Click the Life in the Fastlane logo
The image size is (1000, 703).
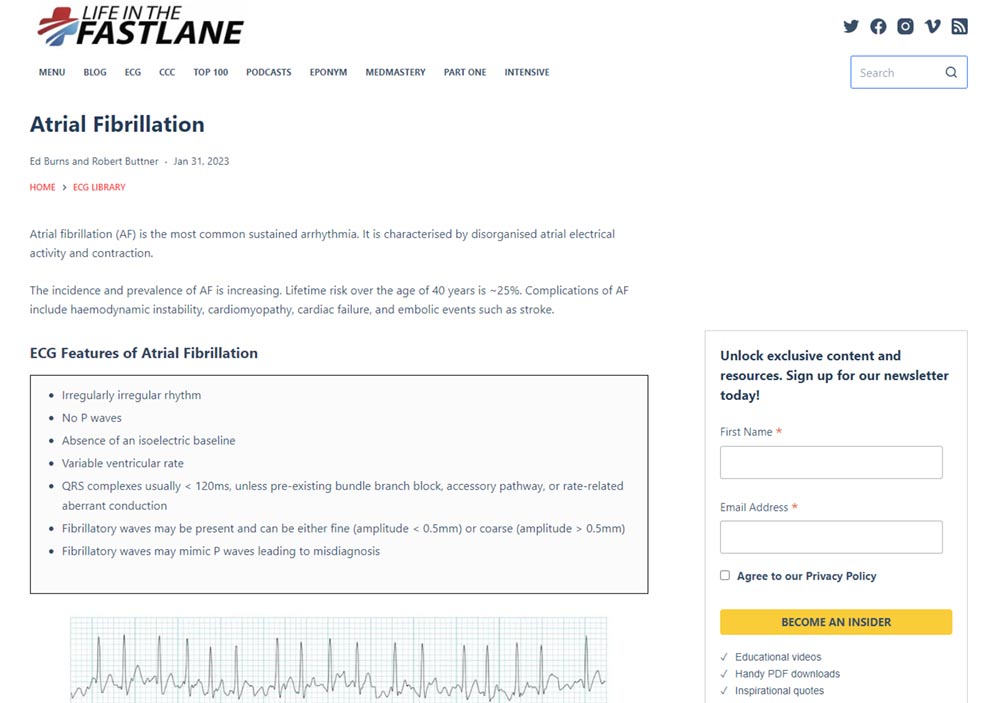coord(140,27)
